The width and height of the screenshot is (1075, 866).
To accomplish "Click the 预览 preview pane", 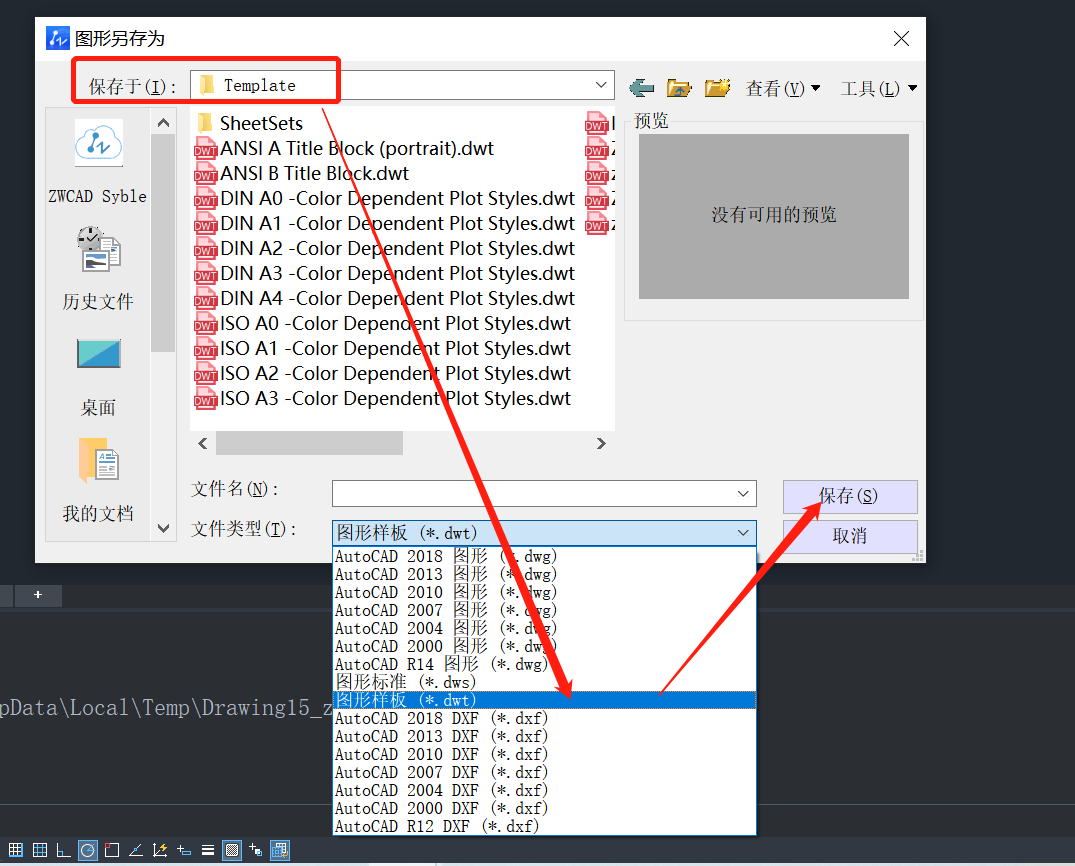I will [x=773, y=216].
